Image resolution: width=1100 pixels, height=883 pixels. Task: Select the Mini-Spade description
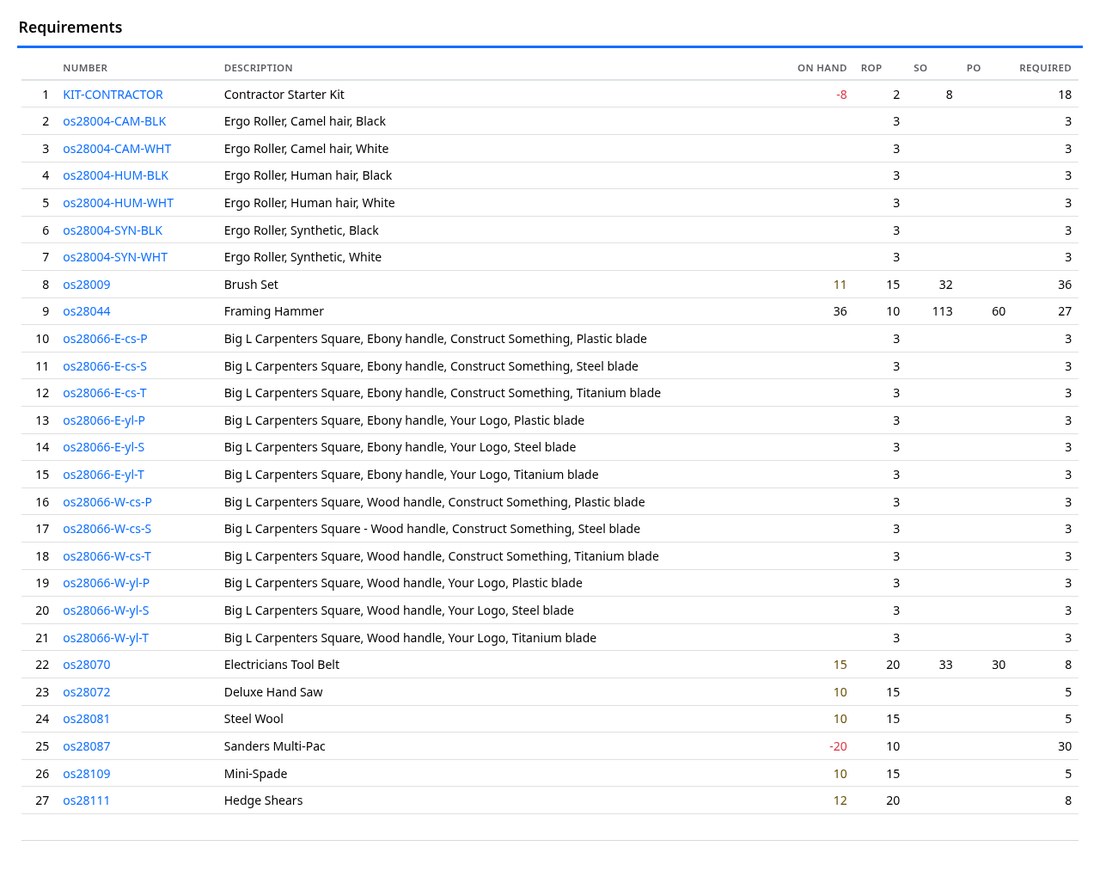tap(255, 774)
